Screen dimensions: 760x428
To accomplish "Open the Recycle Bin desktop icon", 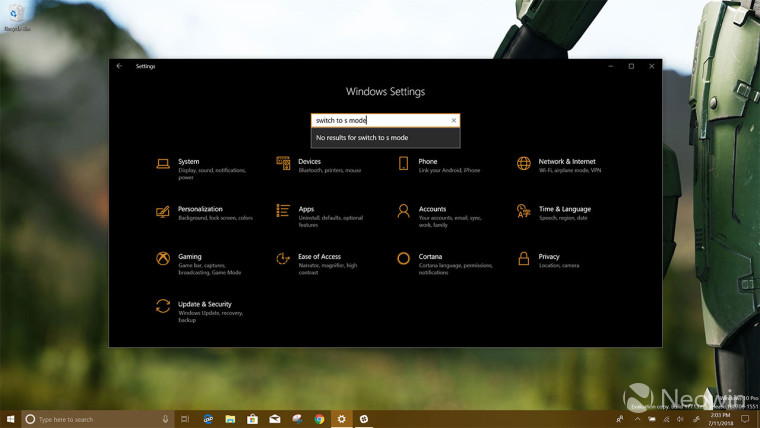I will 17,17.
